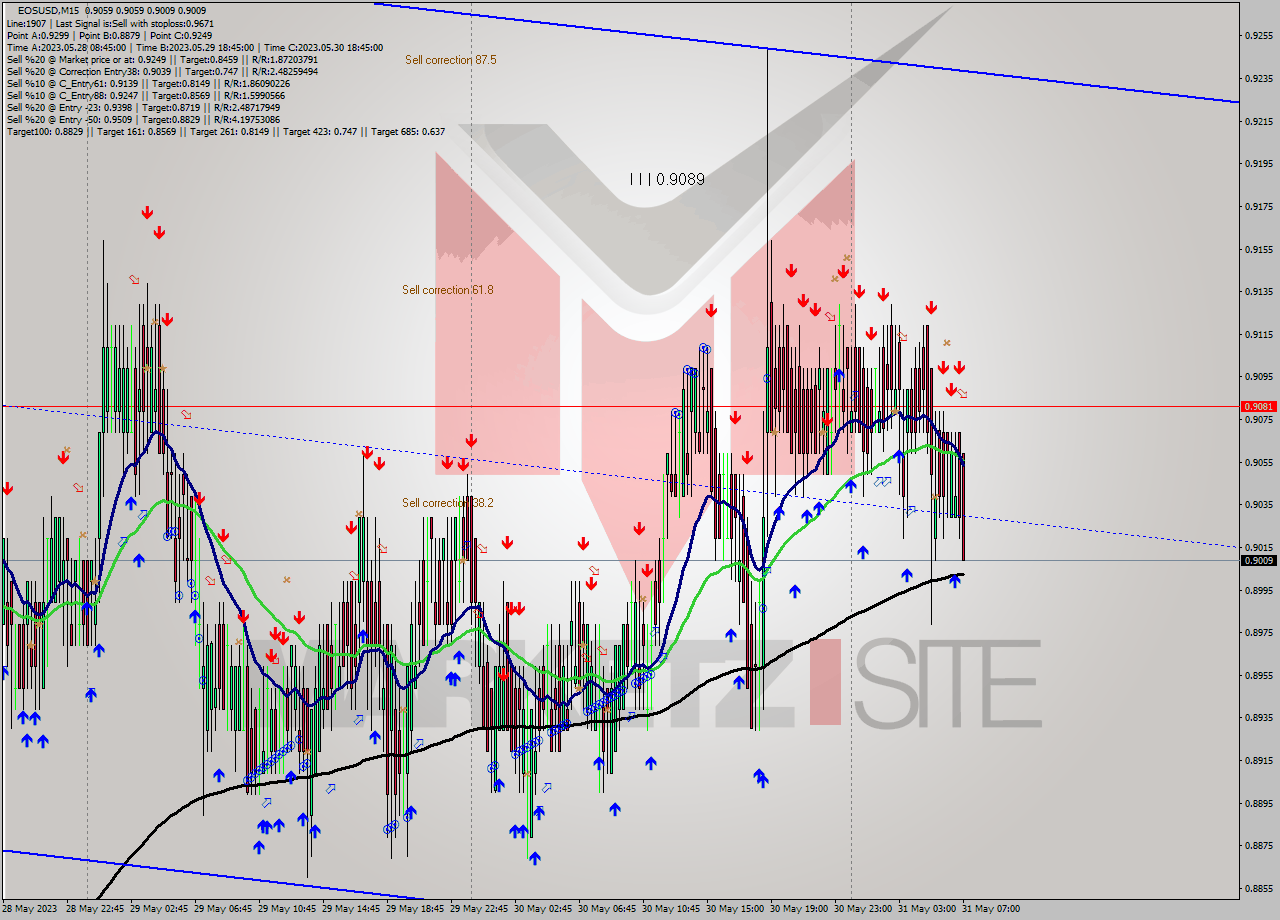Click the 0.8875 price axis label
This screenshot has height=920, width=1280.
tap(1257, 846)
